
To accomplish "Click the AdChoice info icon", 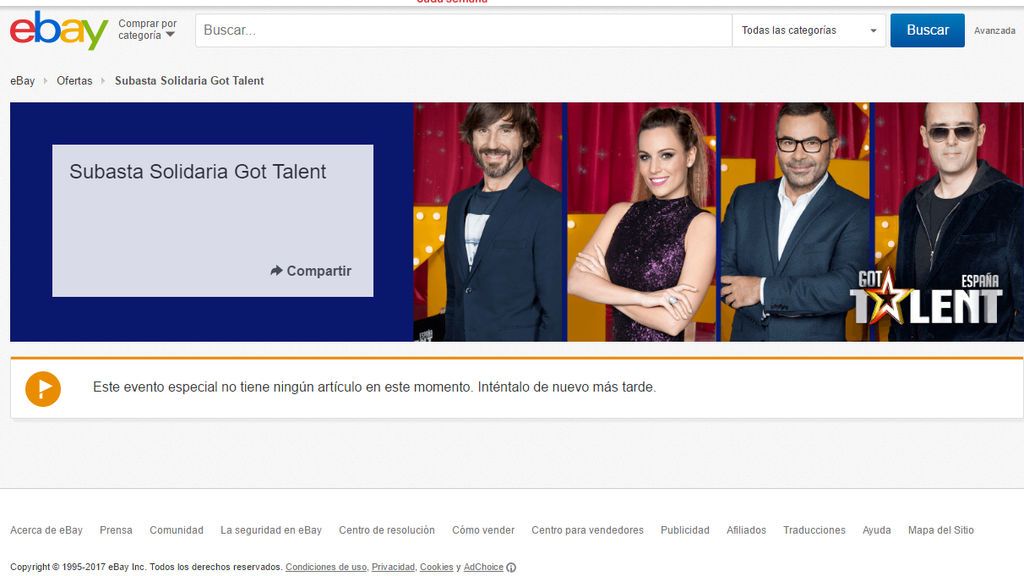I will coord(511,568).
